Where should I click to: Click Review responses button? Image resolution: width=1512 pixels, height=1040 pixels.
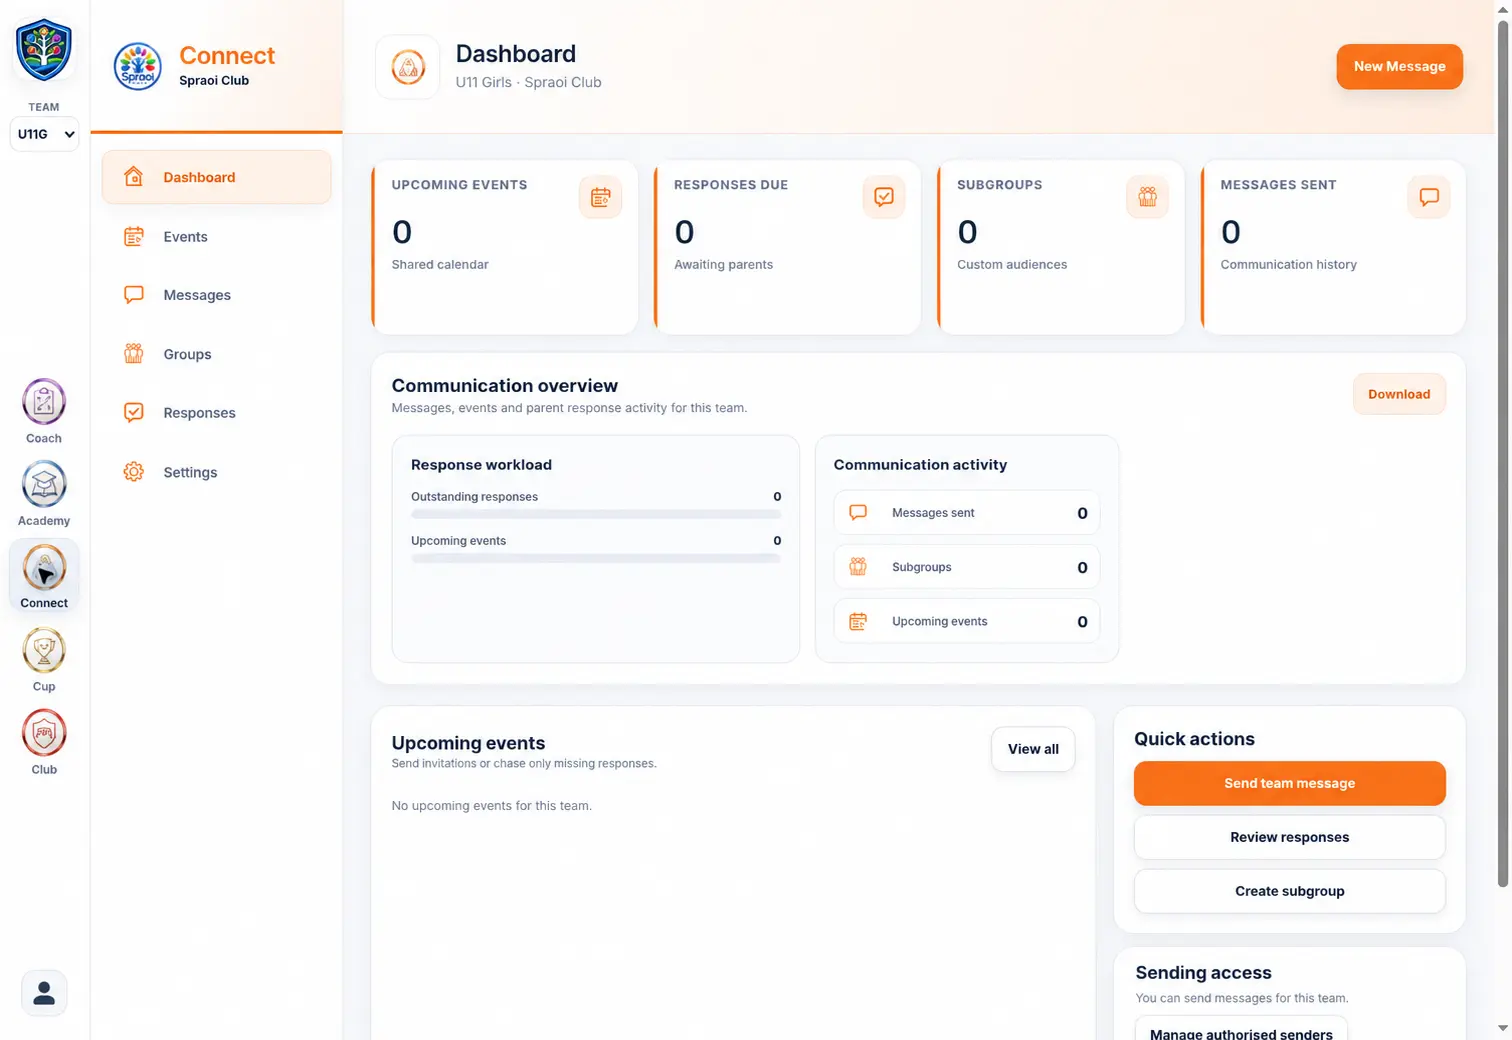tap(1289, 837)
